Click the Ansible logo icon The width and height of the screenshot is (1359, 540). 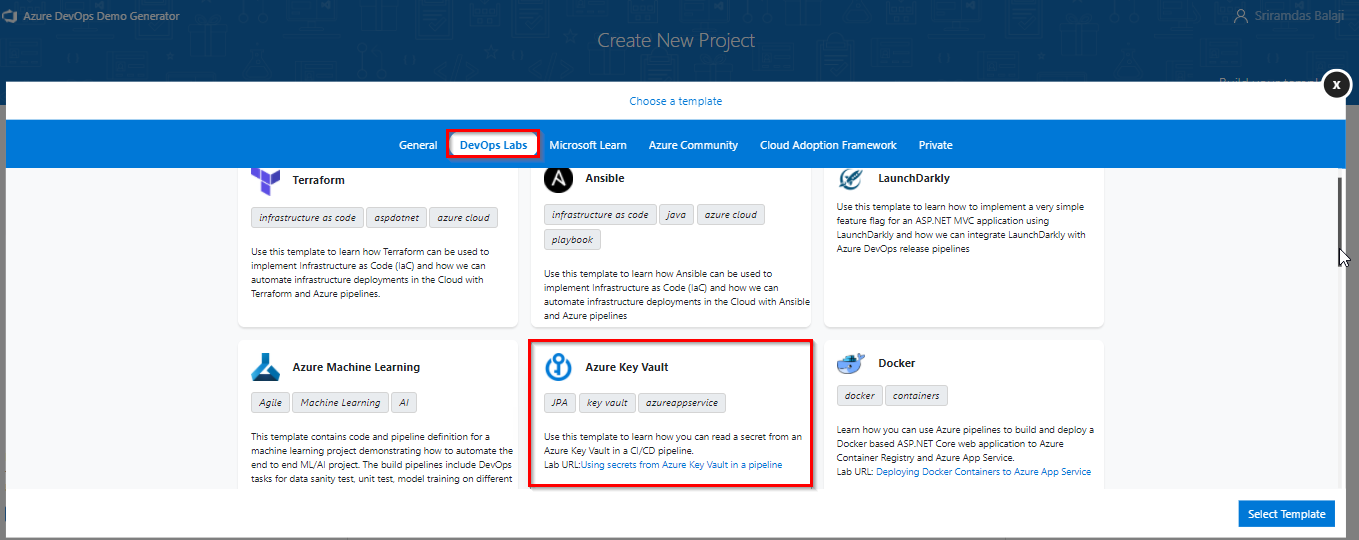coord(558,178)
